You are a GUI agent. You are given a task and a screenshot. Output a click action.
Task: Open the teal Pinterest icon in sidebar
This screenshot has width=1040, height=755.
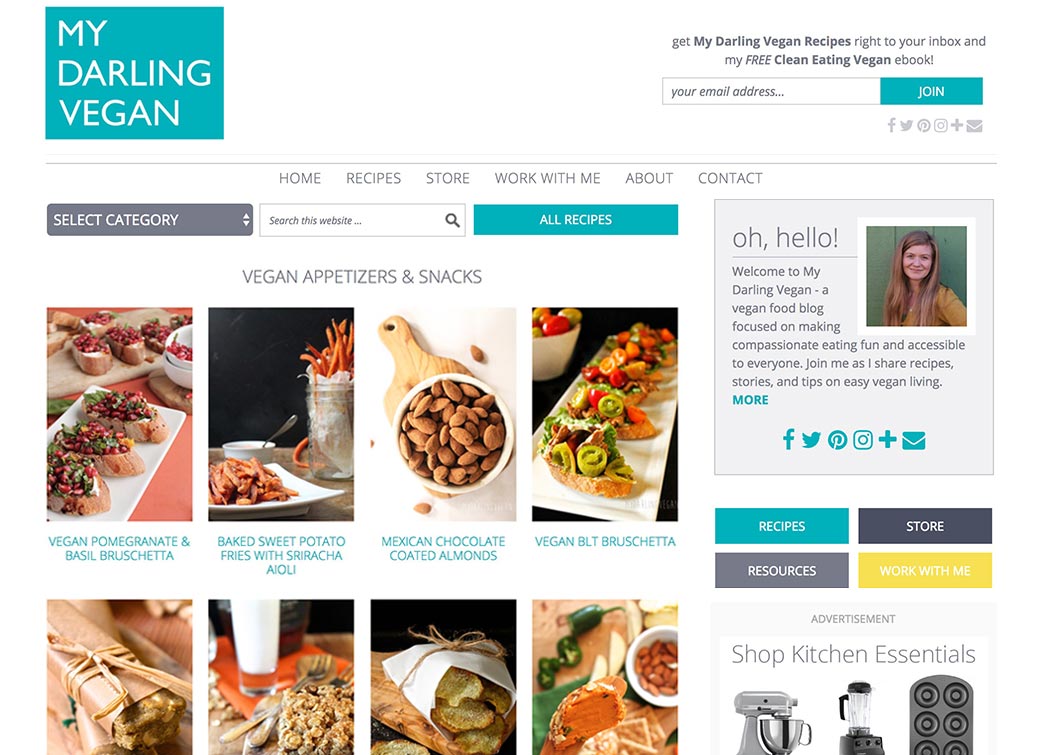(x=837, y=439)
